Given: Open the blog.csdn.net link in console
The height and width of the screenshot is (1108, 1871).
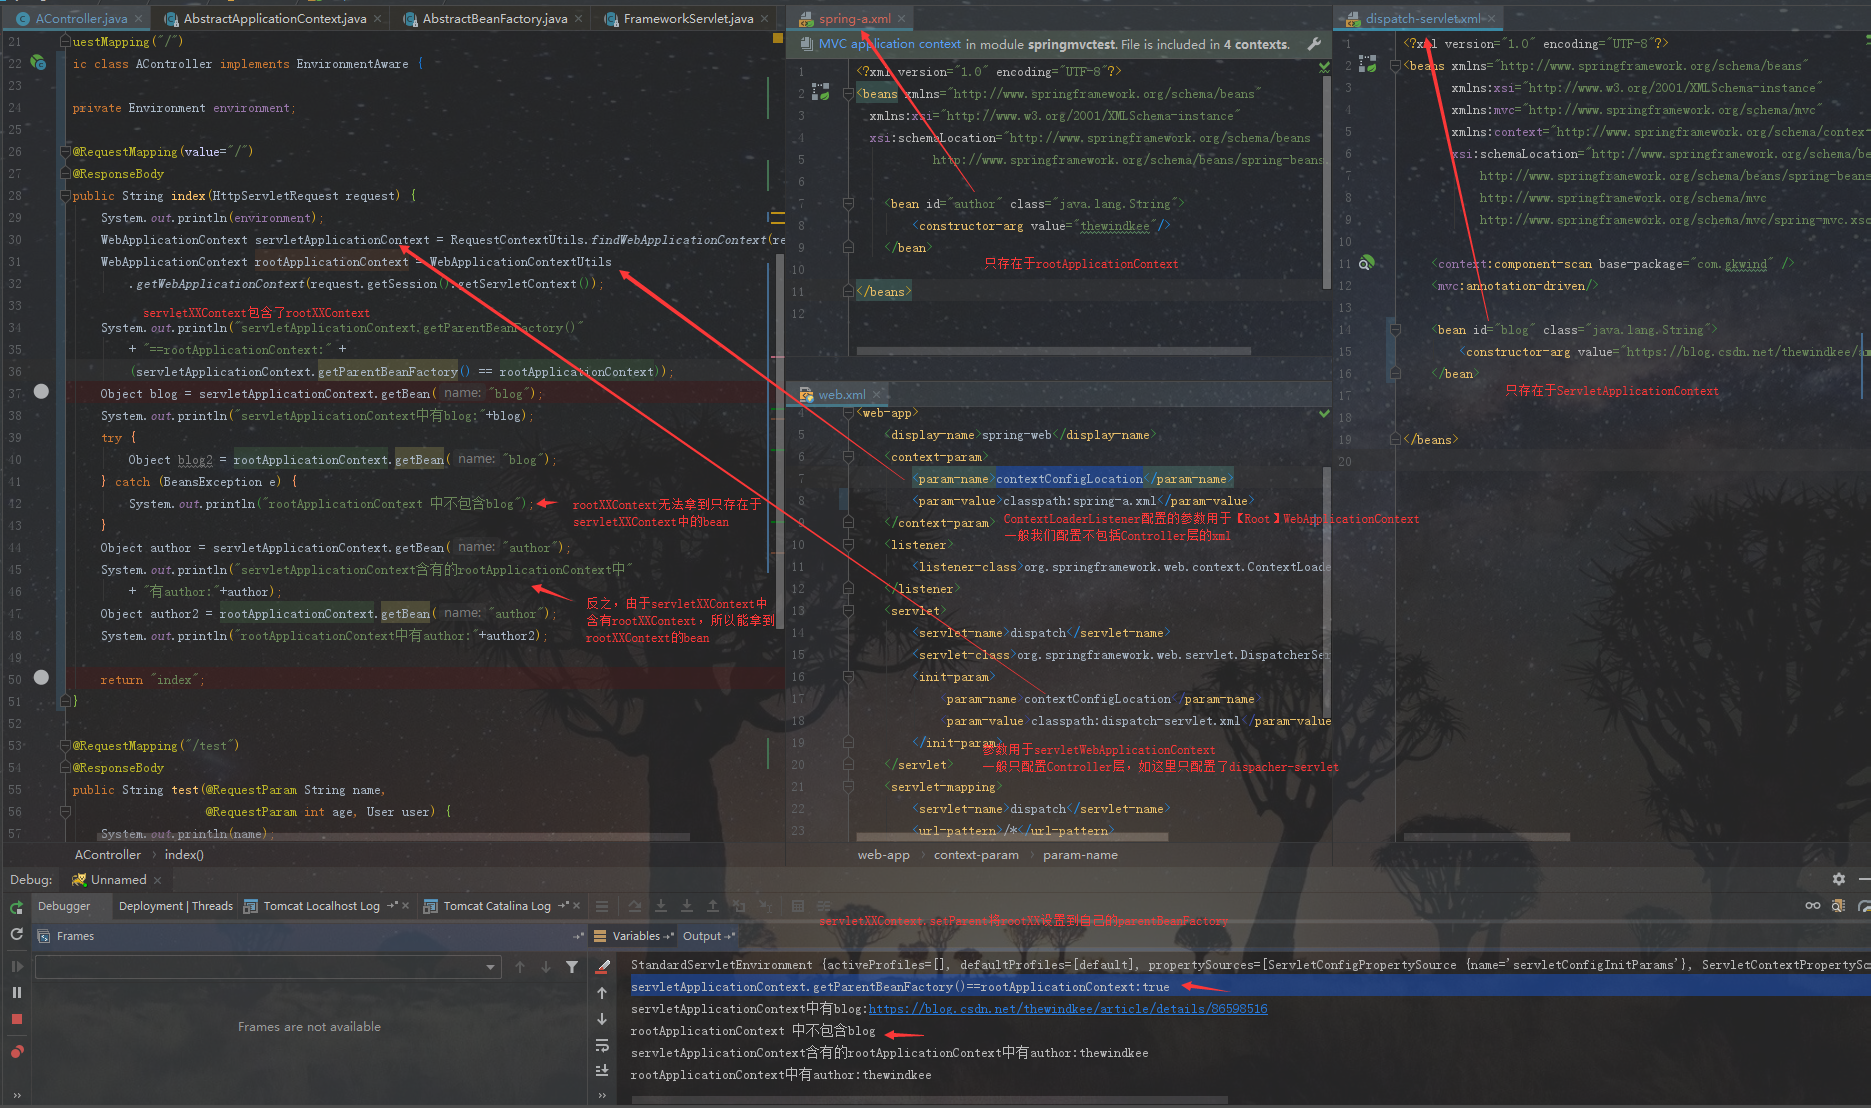Looking at the screenshot, I should 1067,1009.
